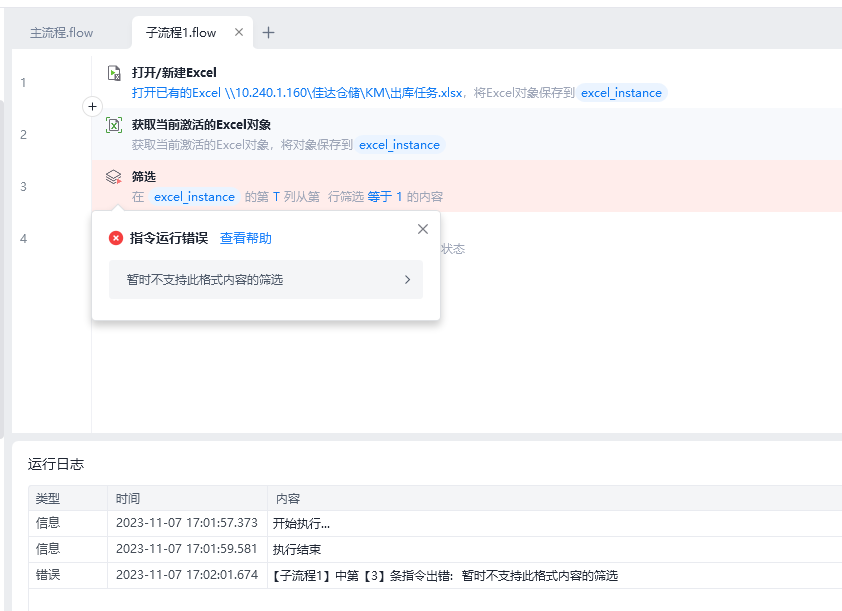Screen dimensions: 842x611
Task: Click error message box 暂时不支持此格式内容的筛选
Action: pos(266,279)
